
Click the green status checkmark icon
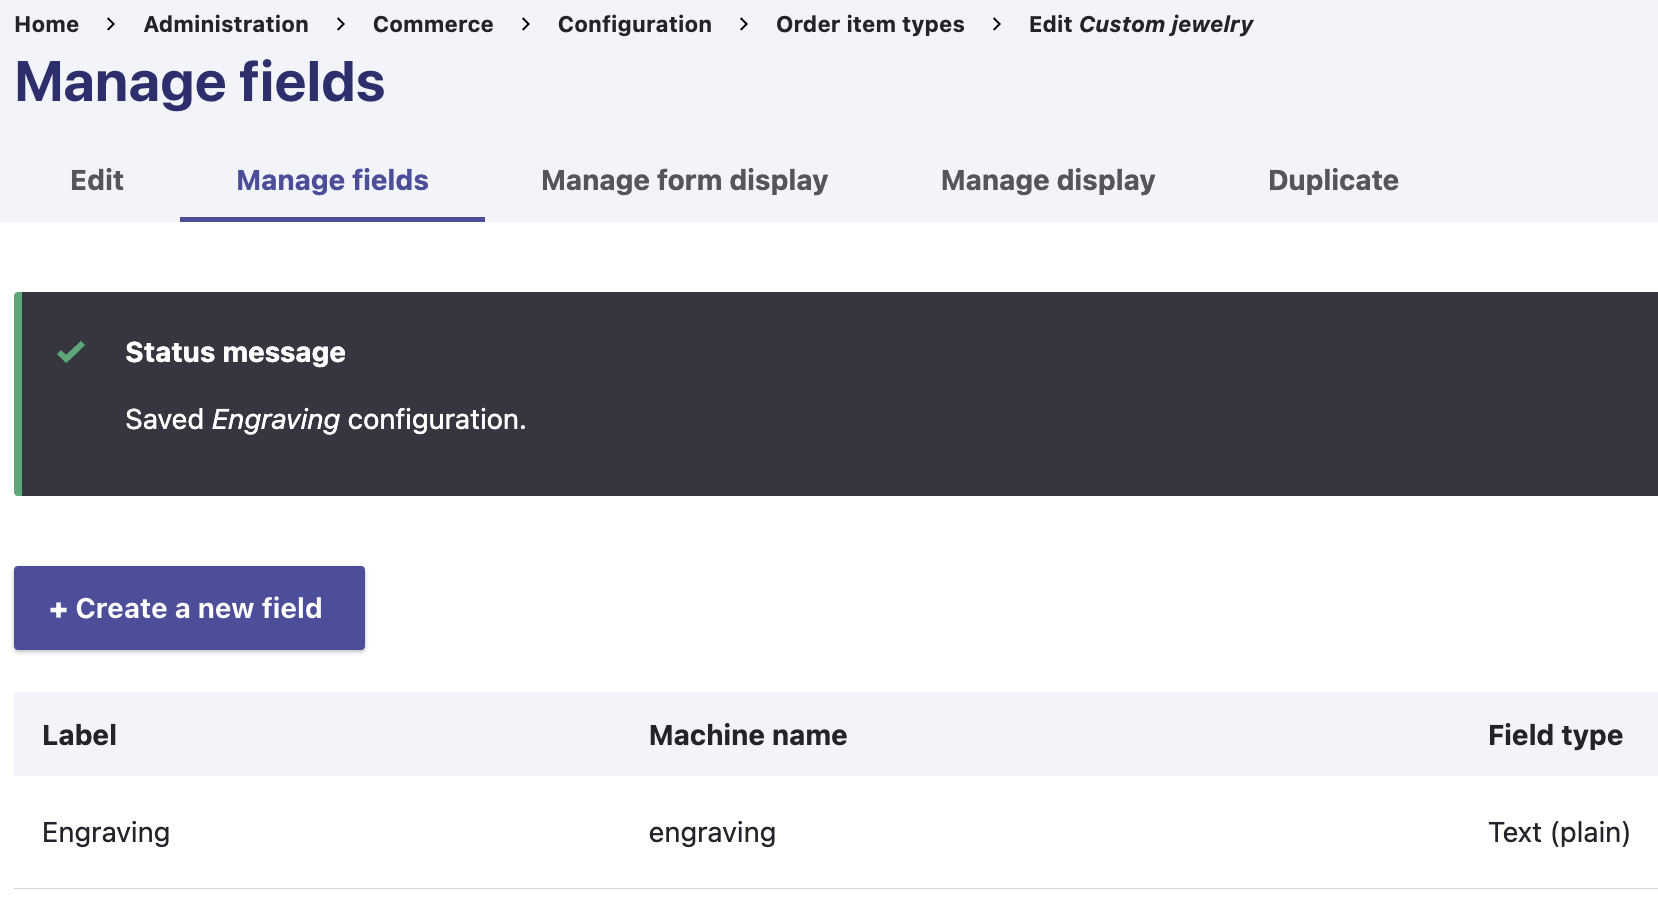(71, 352)
